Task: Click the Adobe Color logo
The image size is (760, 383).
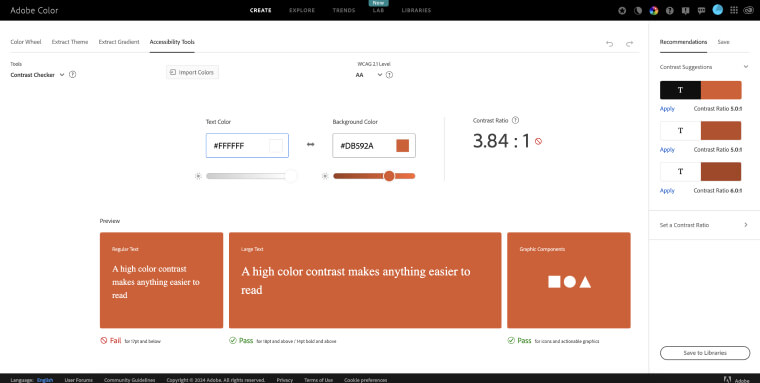Action: (34, 10)
